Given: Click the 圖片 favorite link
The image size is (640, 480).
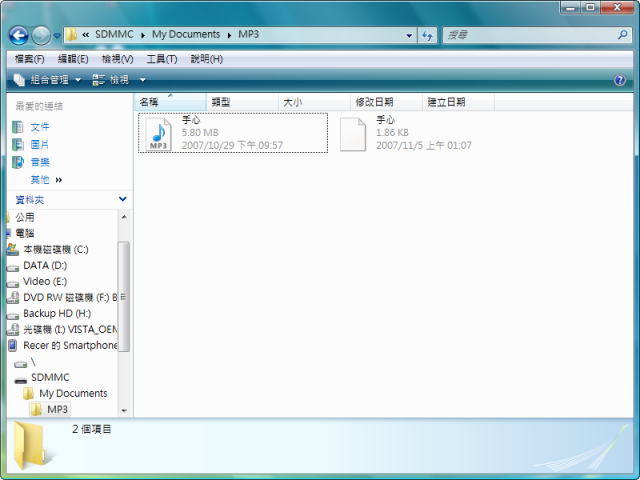Looking at the screenshot, I should [x=40, y=144].
